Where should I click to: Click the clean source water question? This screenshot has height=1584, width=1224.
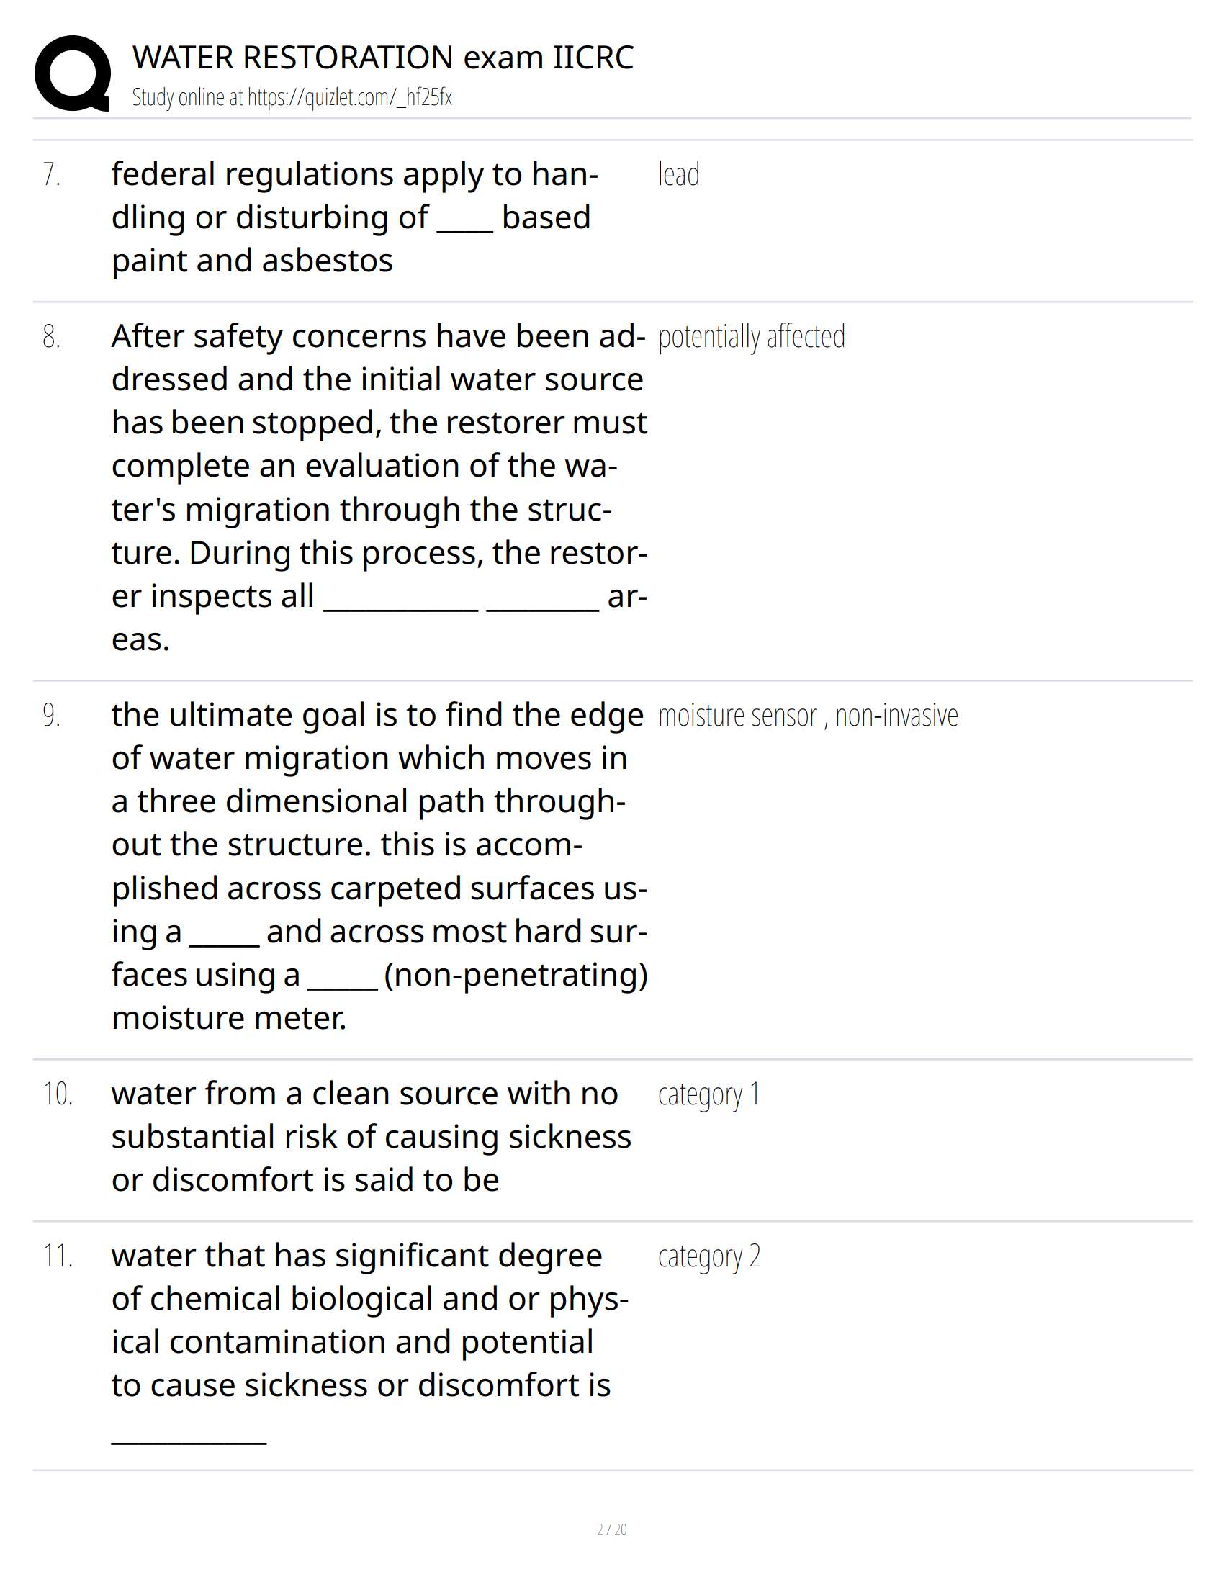pos(370,1137)
